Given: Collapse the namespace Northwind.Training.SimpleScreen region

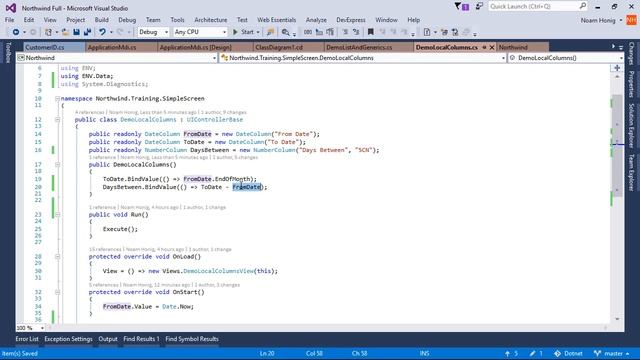Looking at the screenshot, I should [x=58, y=98].
